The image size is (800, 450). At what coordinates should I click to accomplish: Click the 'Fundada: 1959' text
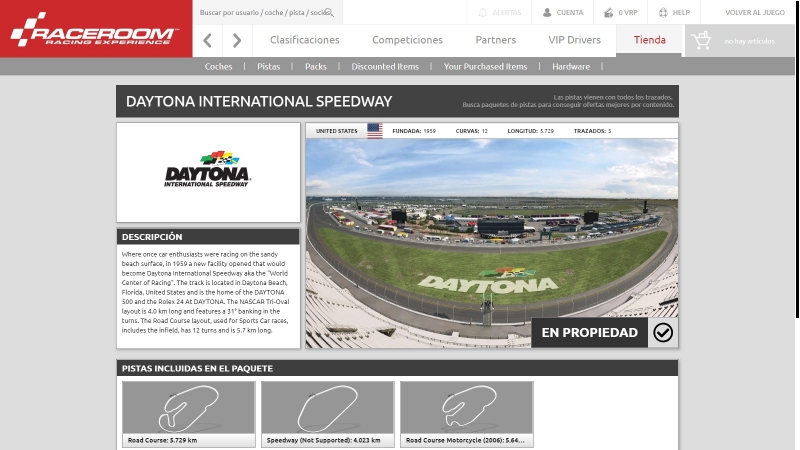(x=414, y=131)
